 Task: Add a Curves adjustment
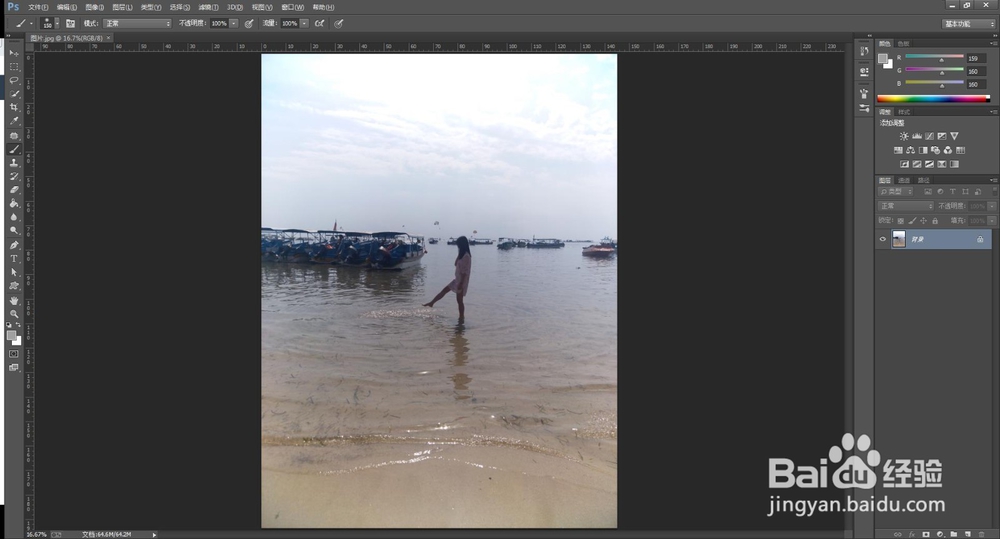tap(929, 136)
